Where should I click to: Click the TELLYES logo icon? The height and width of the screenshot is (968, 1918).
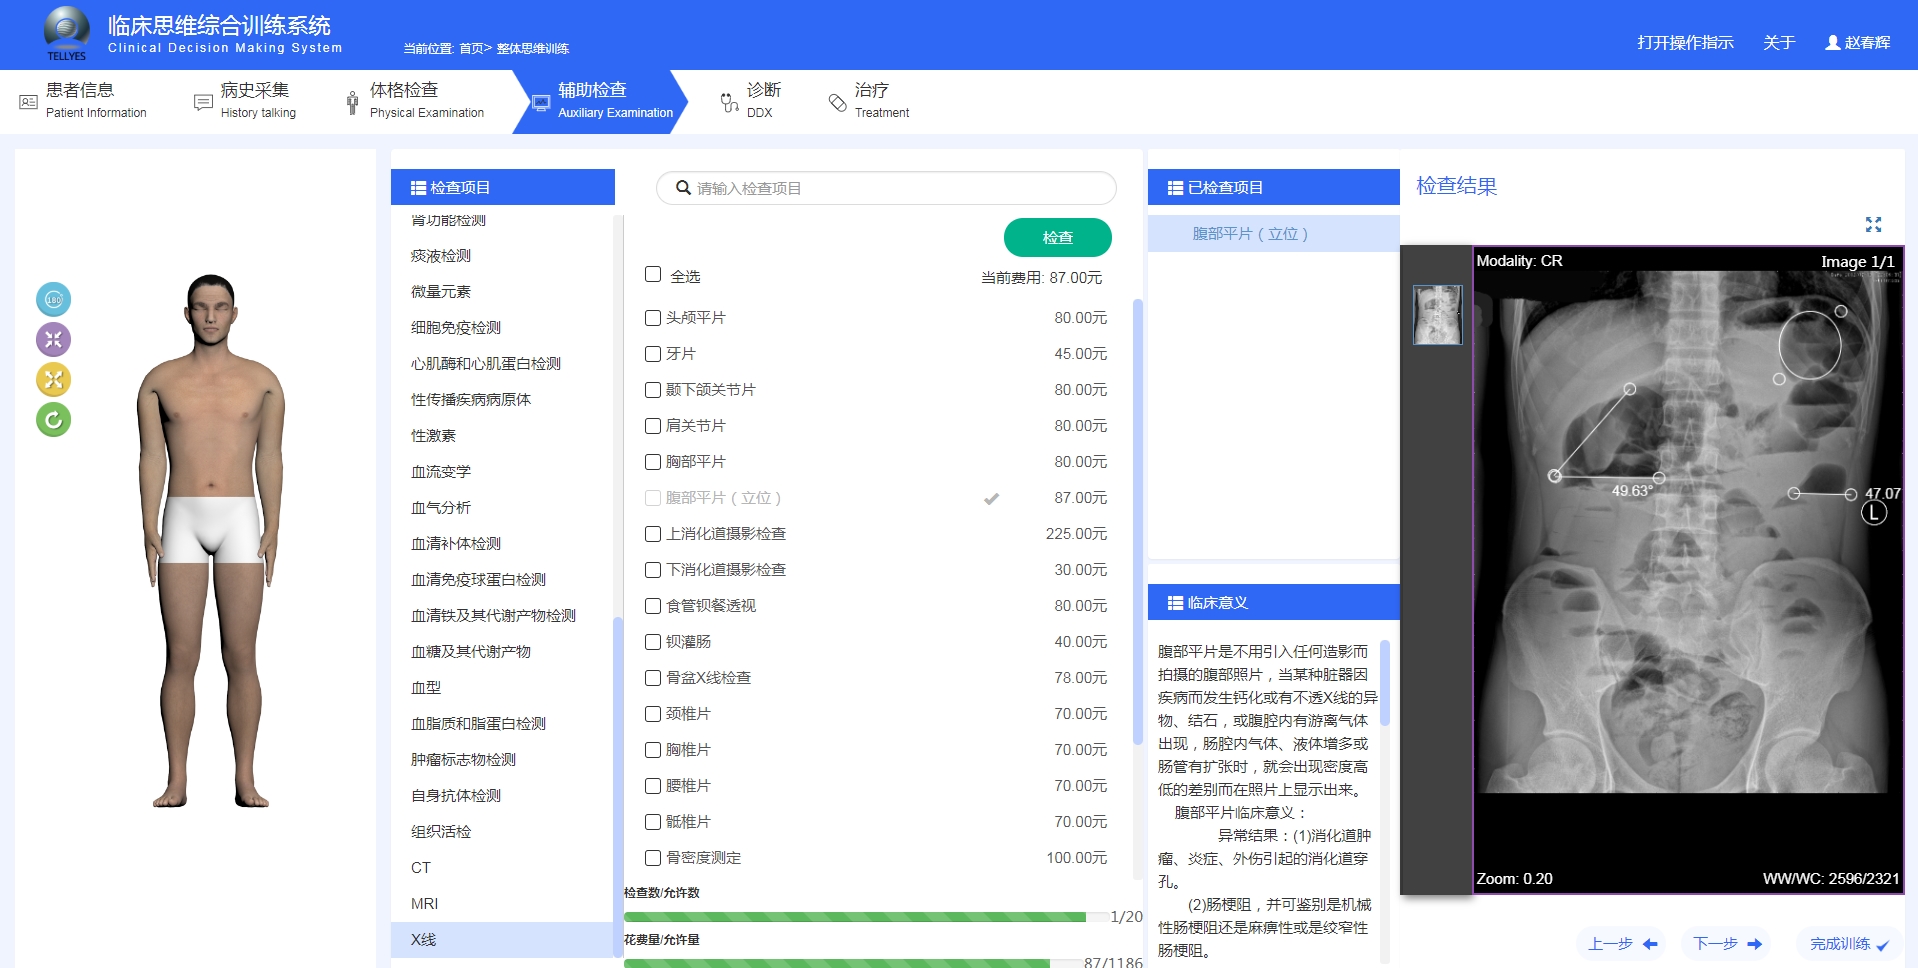tap(66, 33)
